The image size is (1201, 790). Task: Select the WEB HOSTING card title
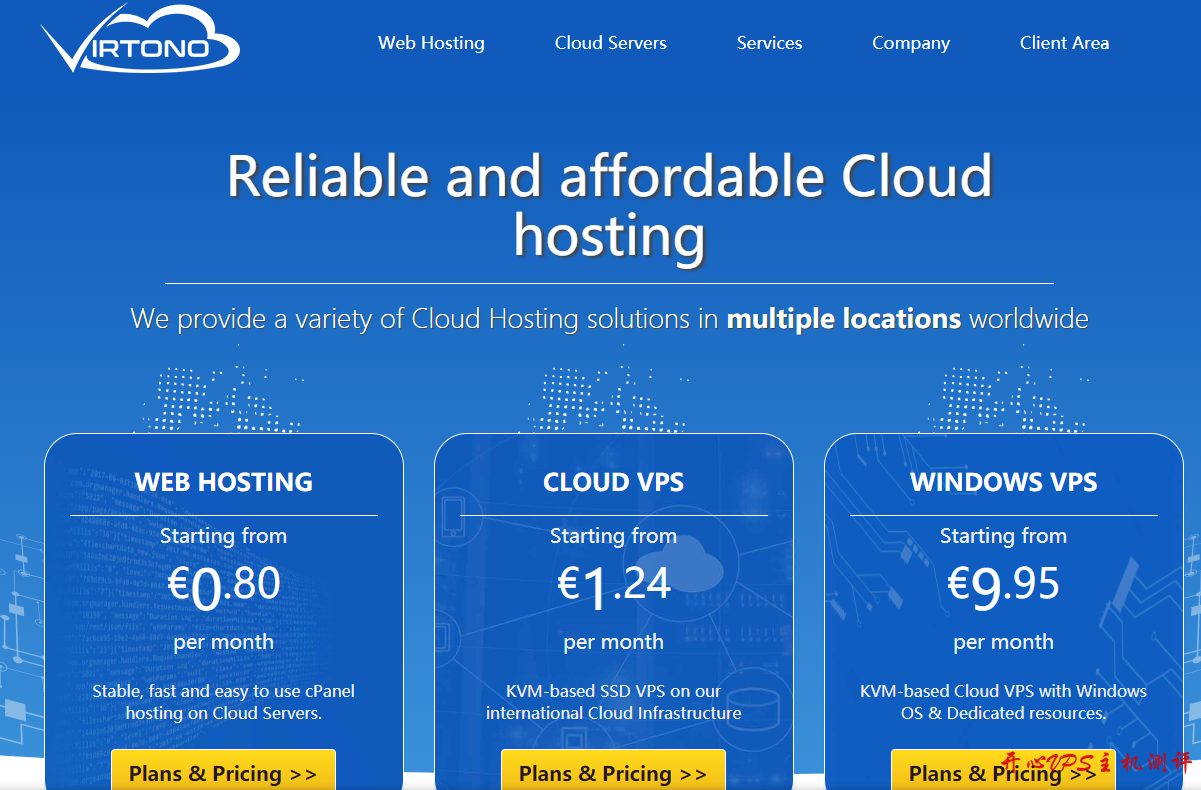pyautogui.click(x=224, y=482)
